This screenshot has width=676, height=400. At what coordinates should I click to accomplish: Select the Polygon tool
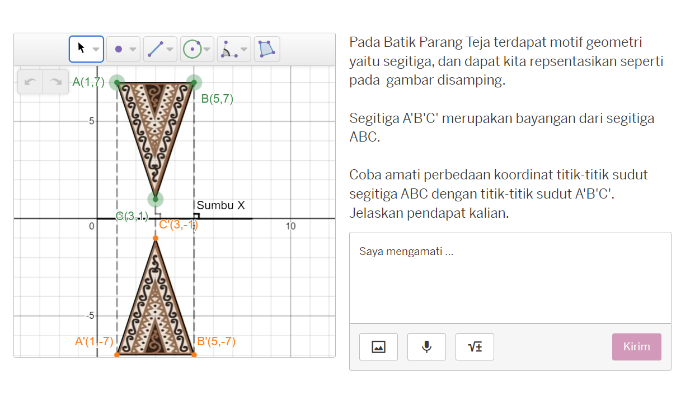pyautogui.click(x=266, y=49)
